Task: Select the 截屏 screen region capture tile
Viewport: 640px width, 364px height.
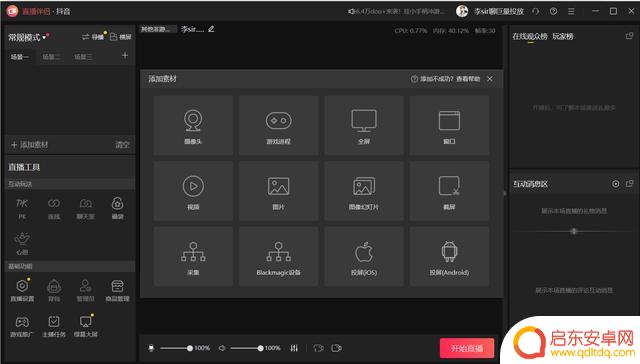Action: pyautogui.click(x=449, y=191)
